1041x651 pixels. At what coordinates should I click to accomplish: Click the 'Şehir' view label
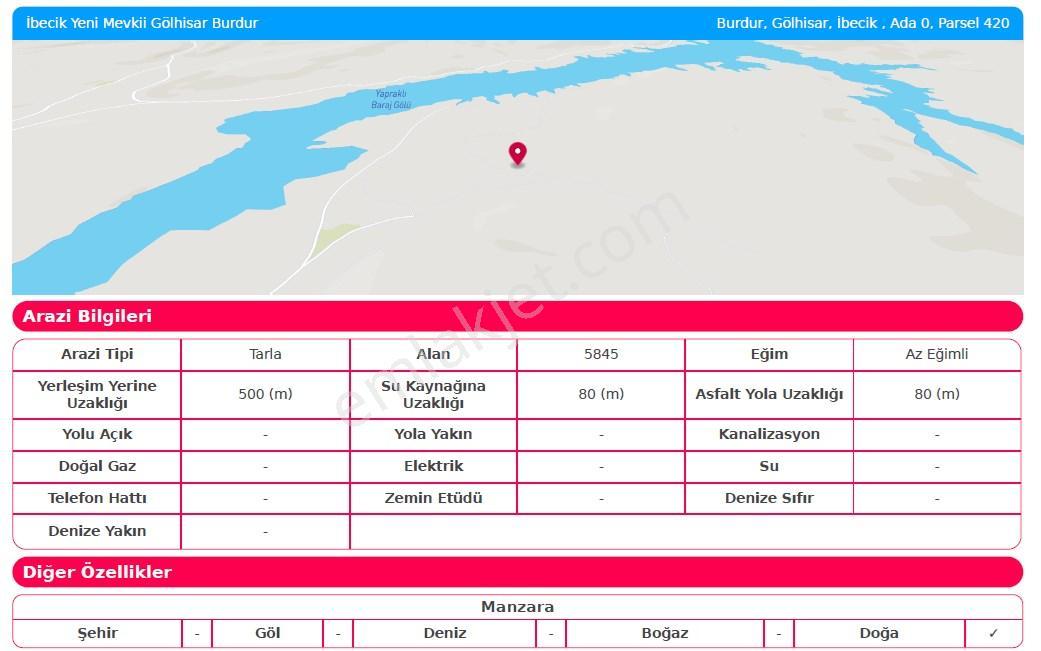[98, 633]
